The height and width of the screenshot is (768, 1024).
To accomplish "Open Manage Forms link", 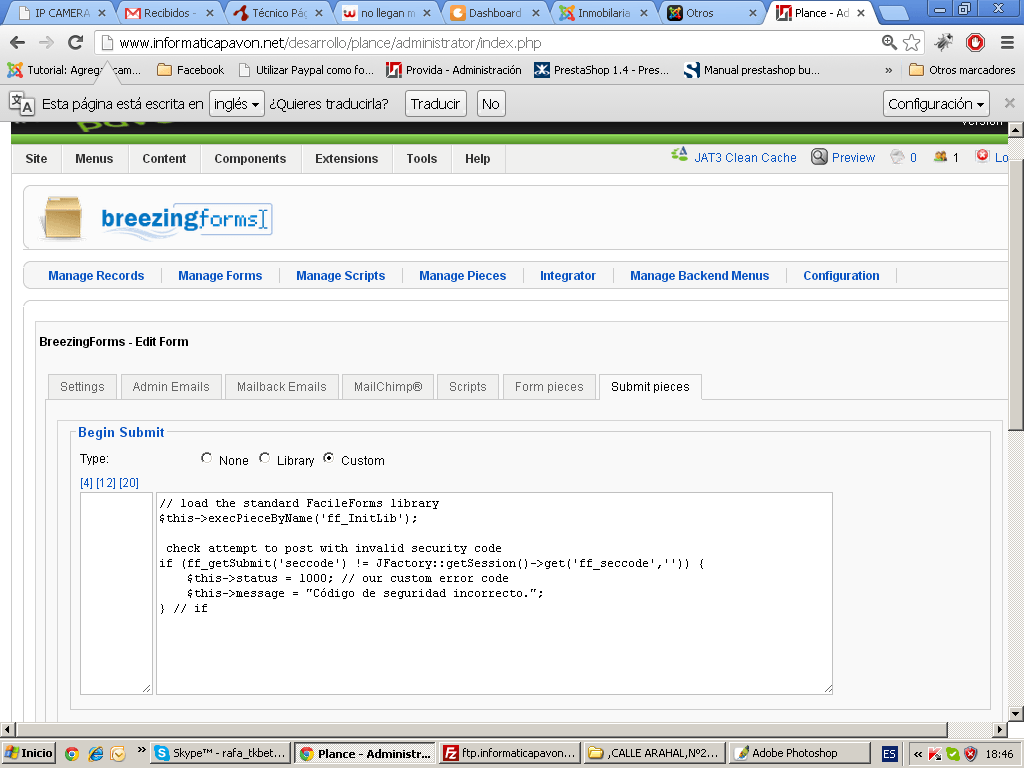I will (x=220, y=276).
